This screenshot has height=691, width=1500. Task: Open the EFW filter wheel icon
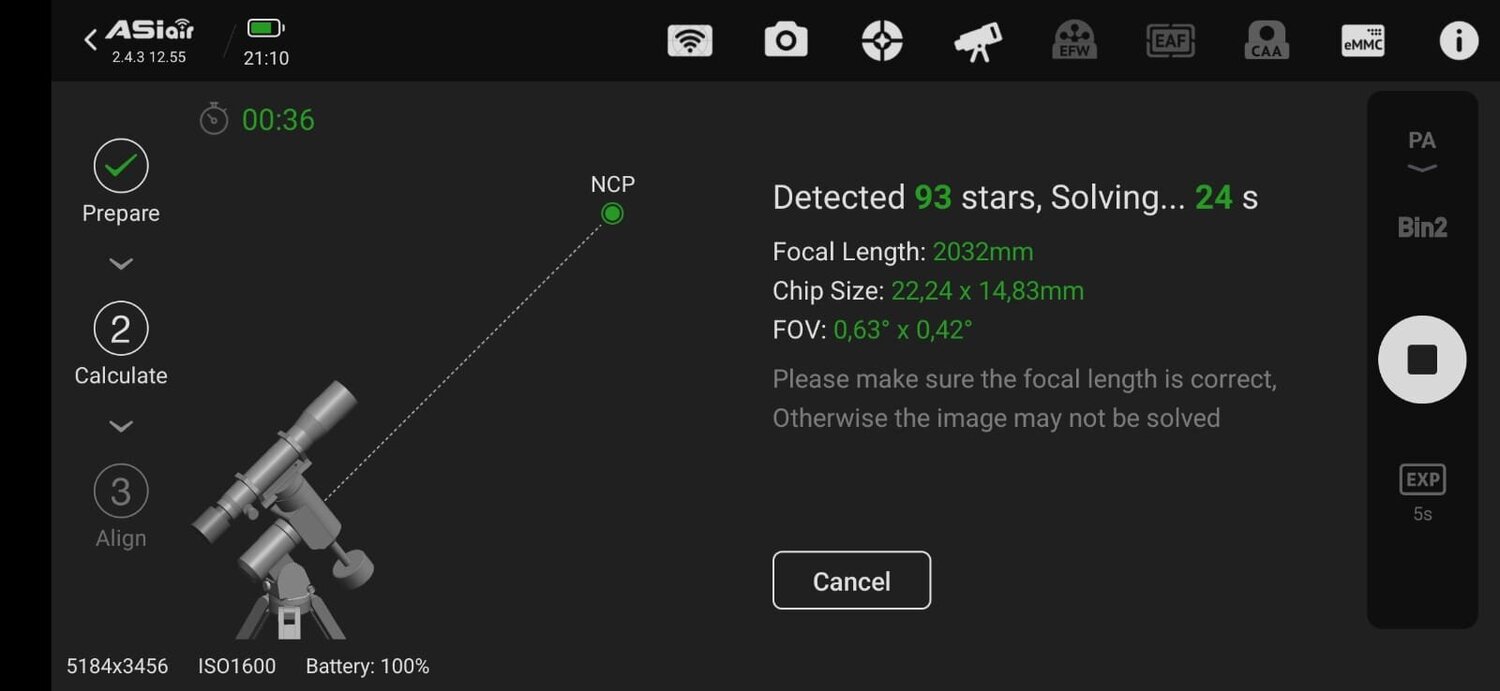pos(1074,41)
